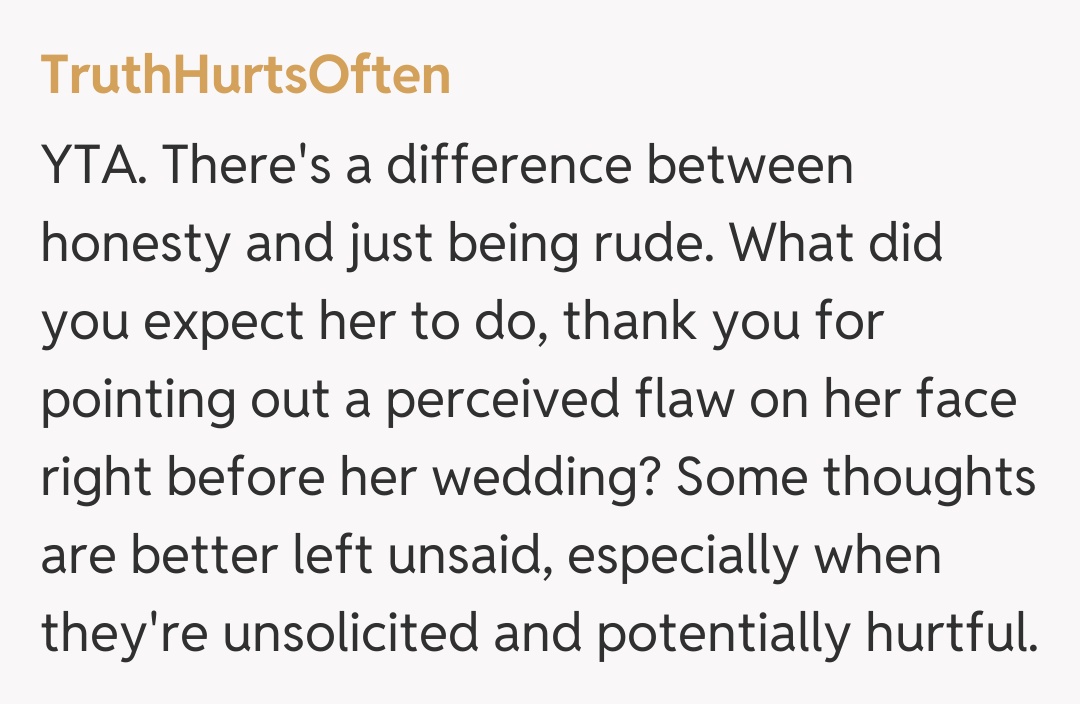Click the word "thoughts" in the comment
The width and height of the screenshot is (1080, 704).
[x=928, y=479]
